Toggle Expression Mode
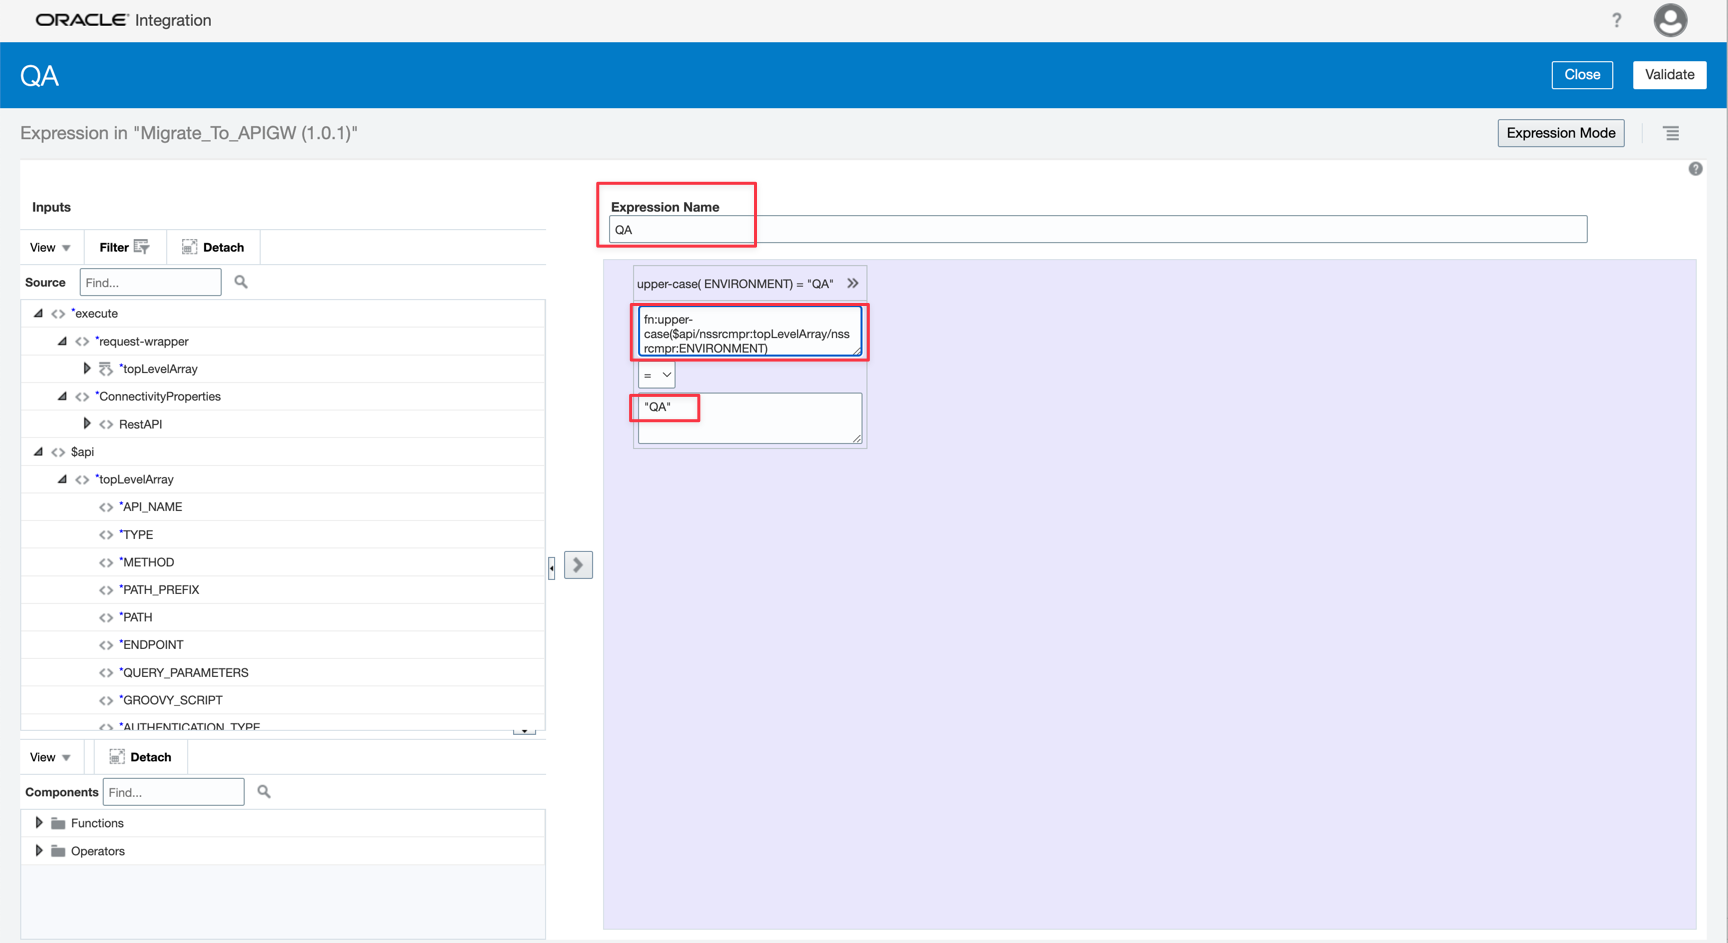 (x=1560, y=132)
